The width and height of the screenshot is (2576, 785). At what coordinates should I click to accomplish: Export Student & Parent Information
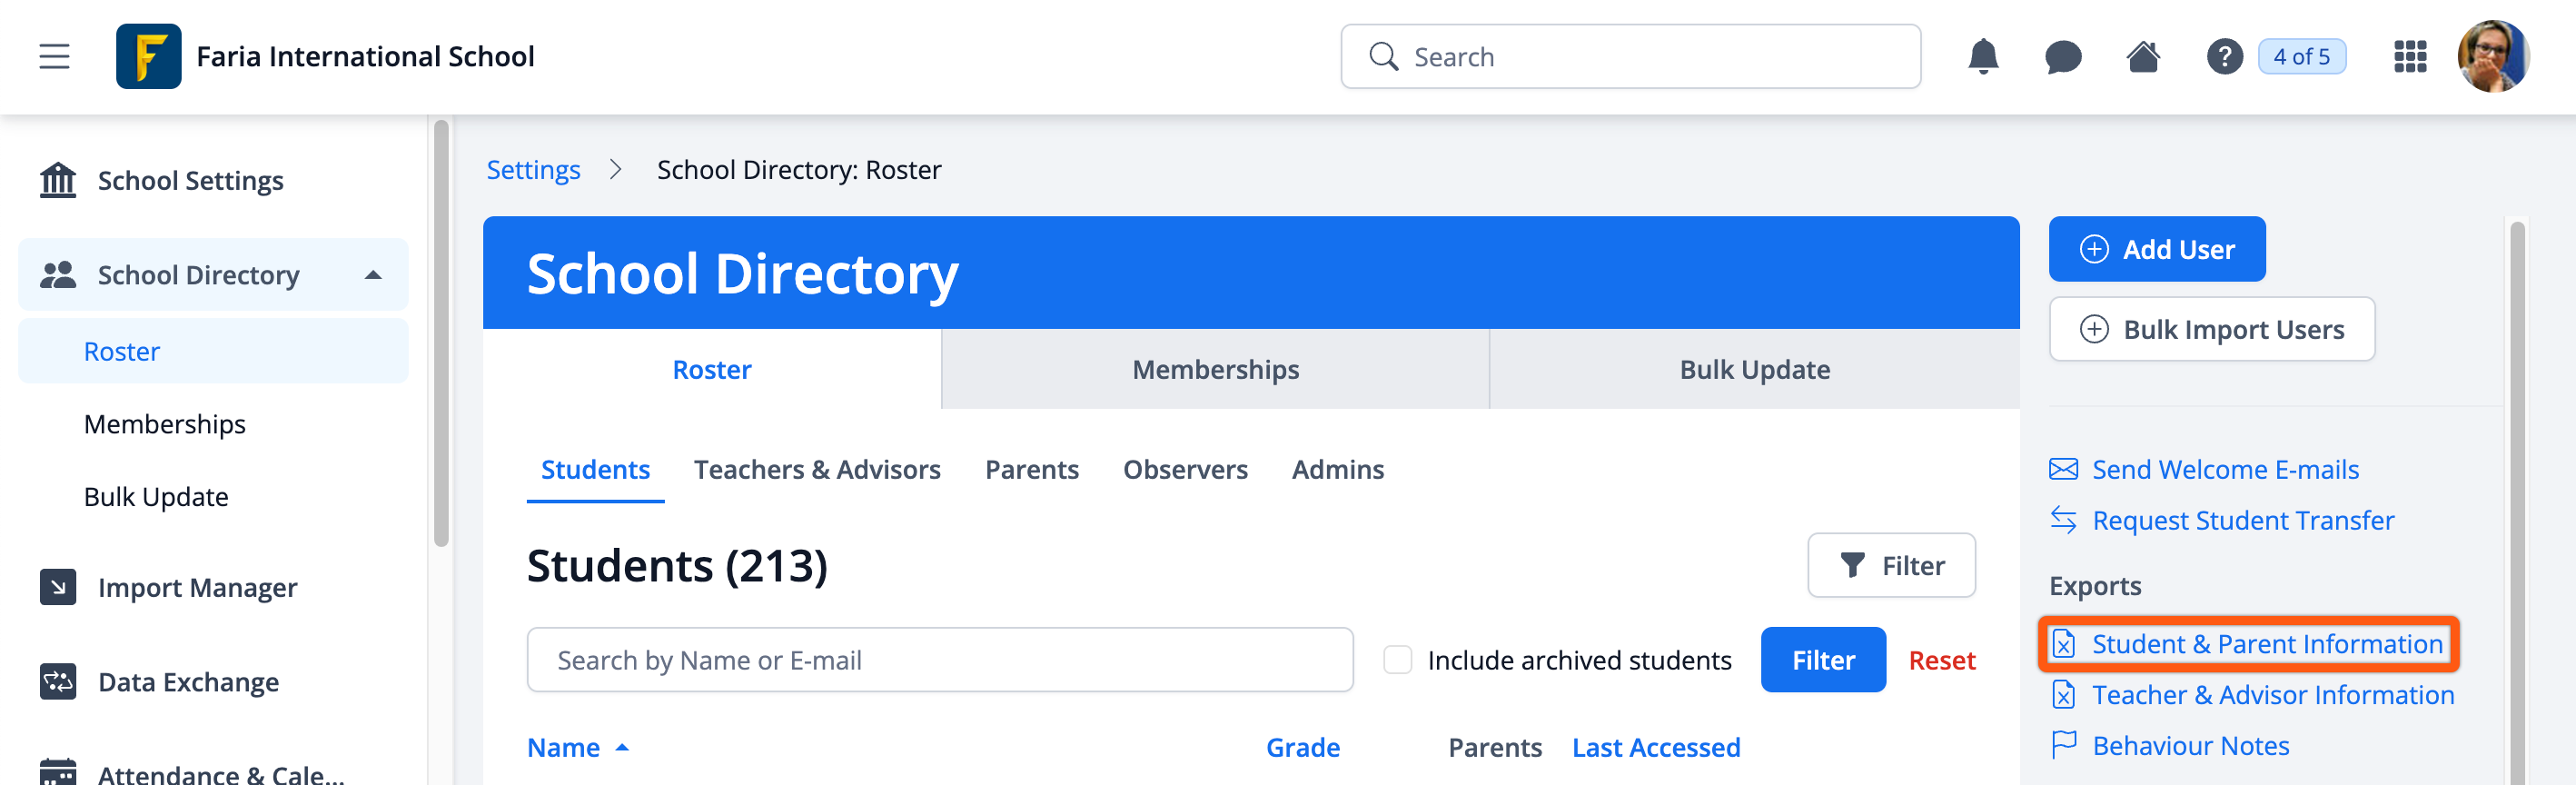[2266, 644]
